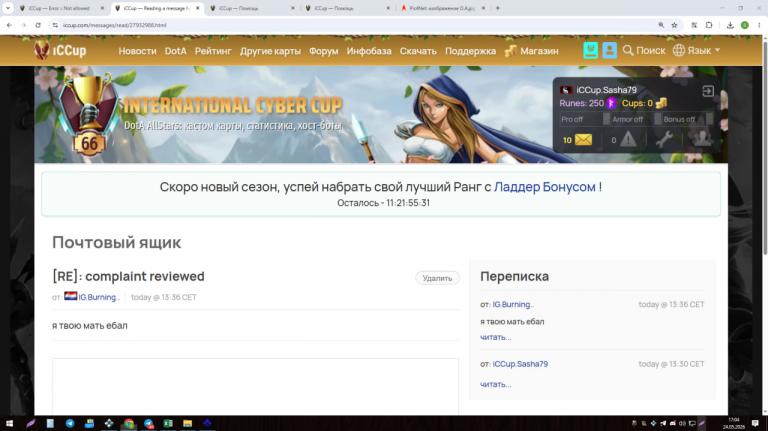Open Excel from the taskbar
The height and width of the screenshot is (431, 768).
click(x=168, y=423)
